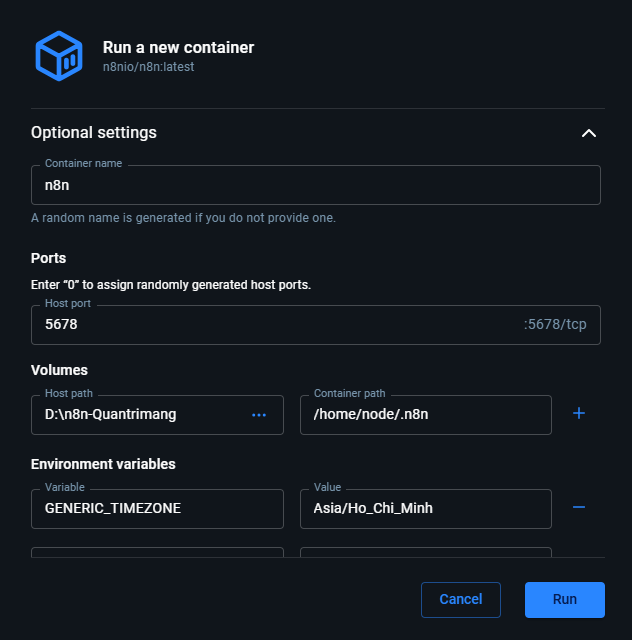
Task: Click the partially visible second value field
Action: pos(425,552)
